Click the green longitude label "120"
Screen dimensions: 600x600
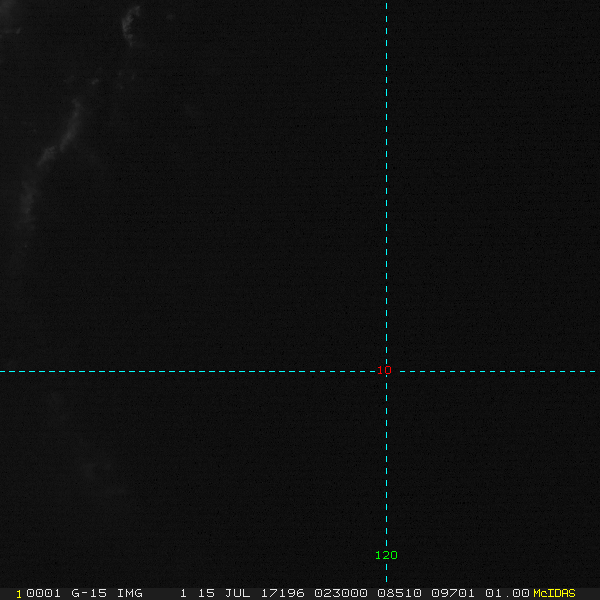[386, 555]
